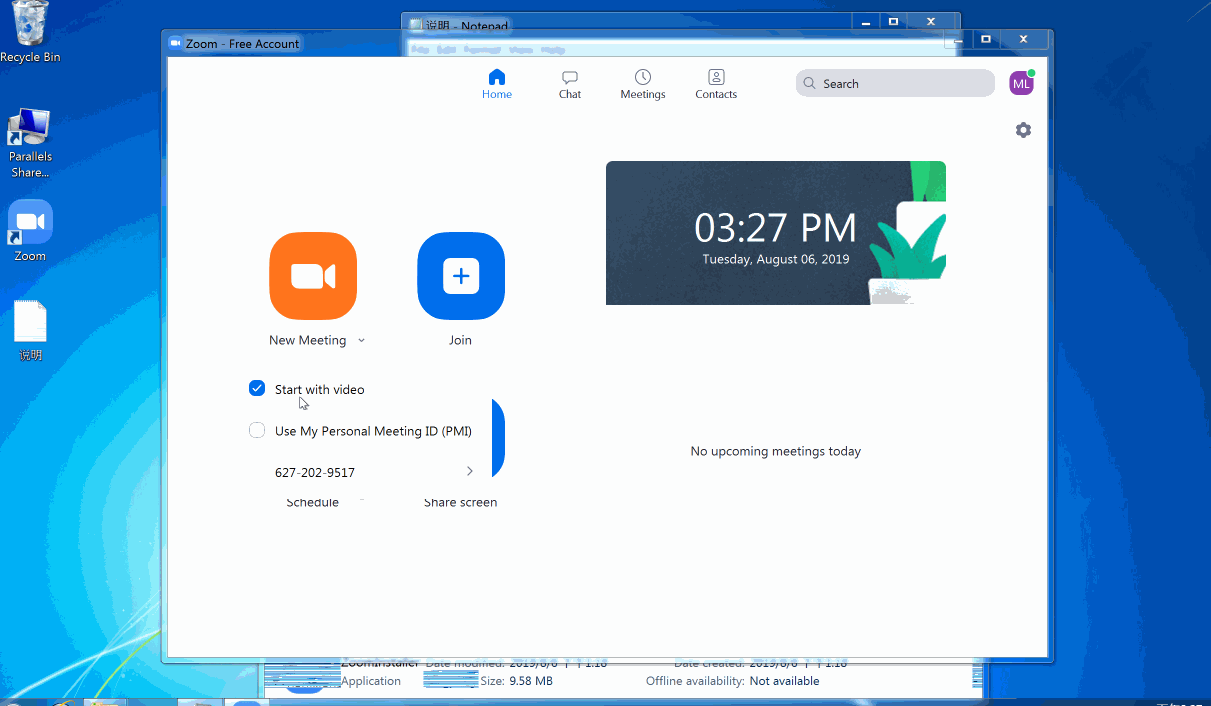1211x706 pixels.
Task: Open the Recycle Bin desktop icon
Action: point(30,33)
